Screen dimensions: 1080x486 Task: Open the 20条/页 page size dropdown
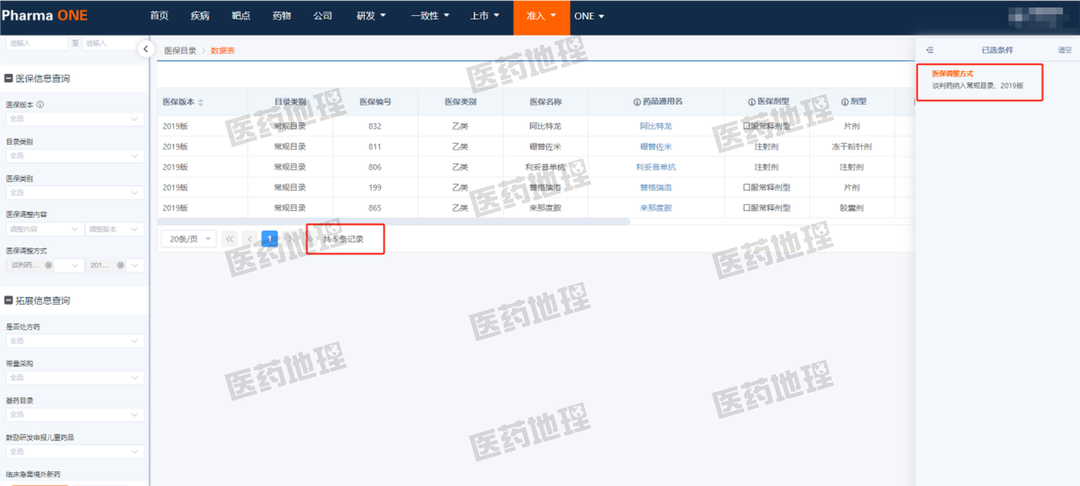pyautogui.click(x=188, y=239)
